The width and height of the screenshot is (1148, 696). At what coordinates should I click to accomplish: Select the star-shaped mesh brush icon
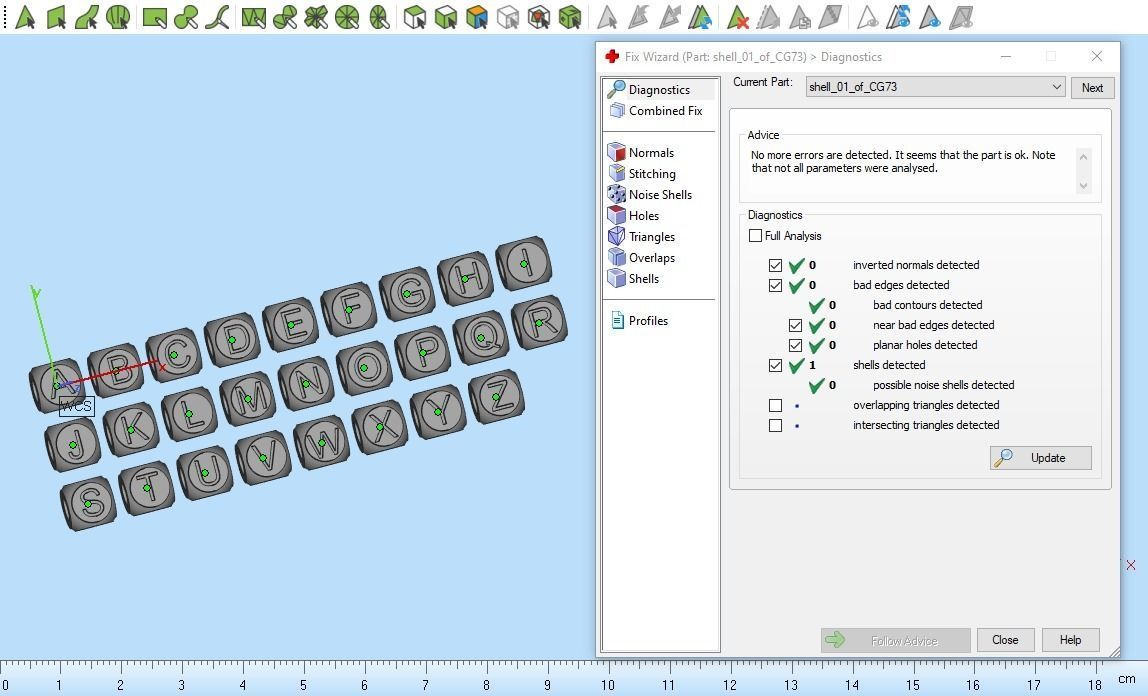(x=316, y=17)
